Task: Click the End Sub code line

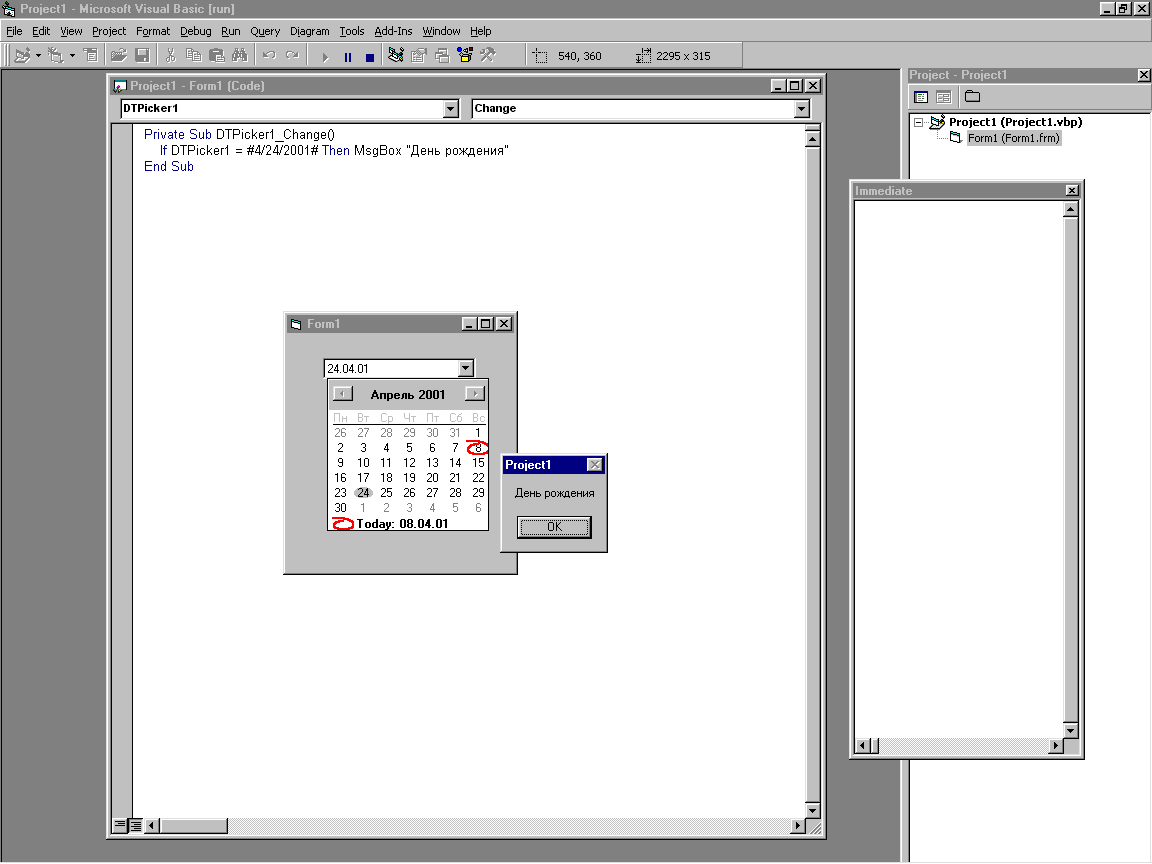Action: (x=168, y=167)
